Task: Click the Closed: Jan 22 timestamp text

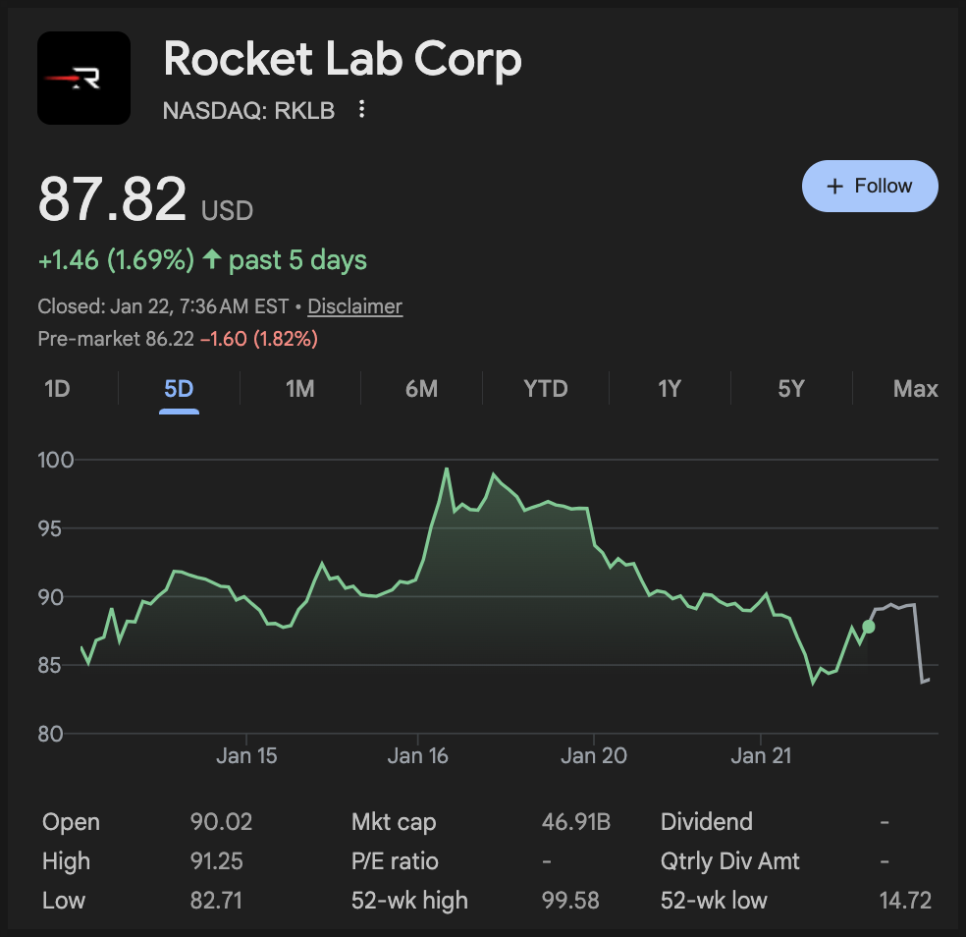Action: (163, 306)
